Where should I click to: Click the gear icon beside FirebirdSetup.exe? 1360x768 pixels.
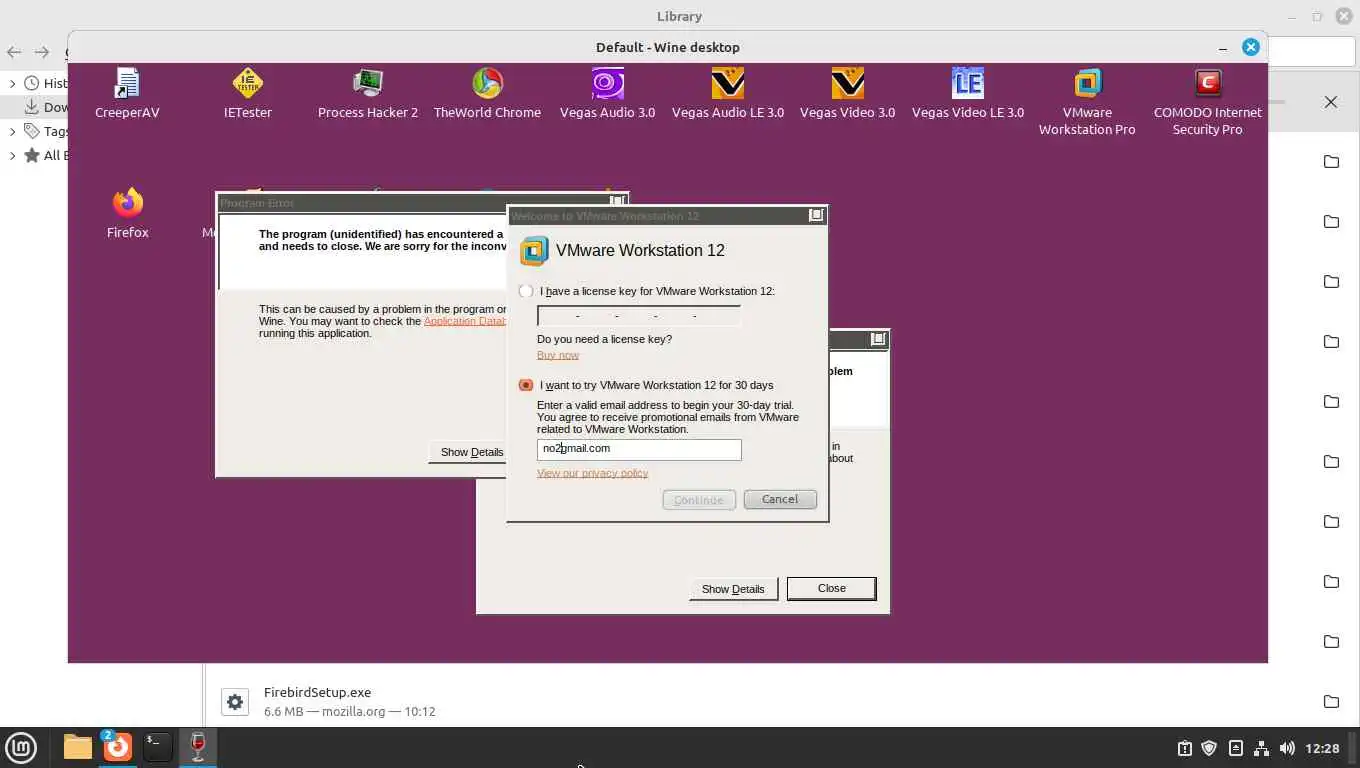tap(235, 702)
